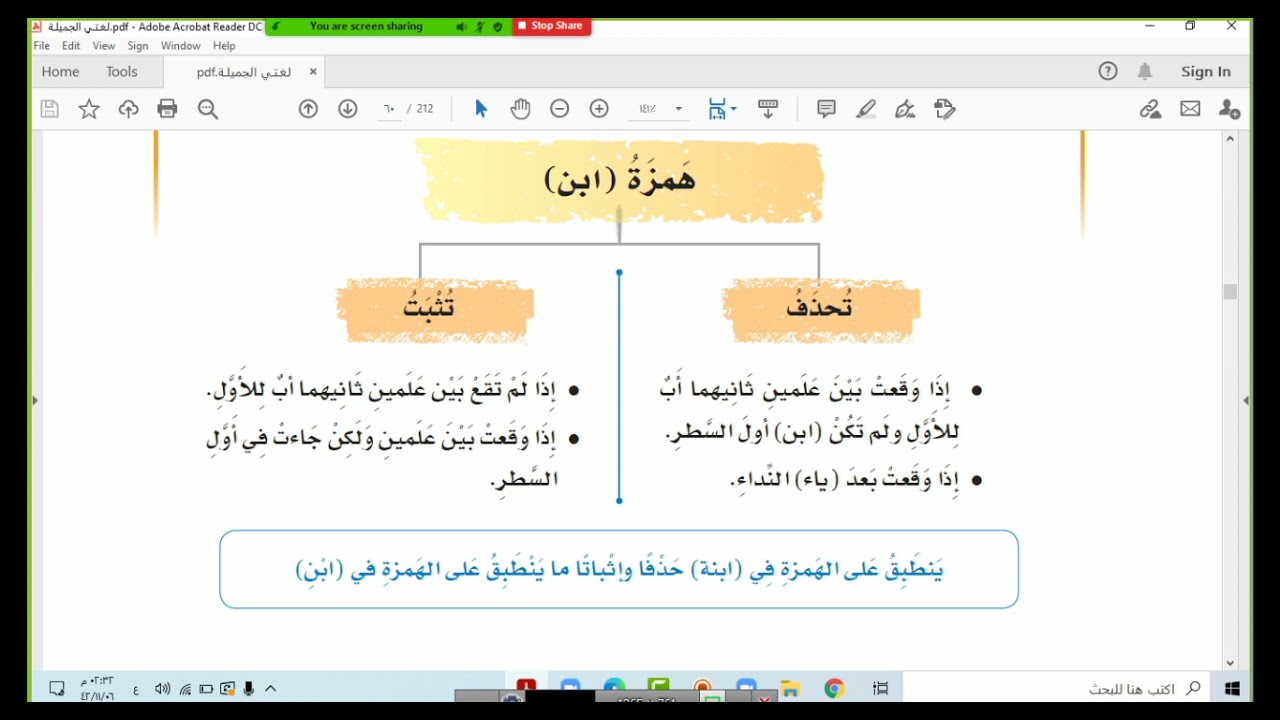Viewport: 1280px width, 720px height.
Task: Click the تُحذف heading in the page
Action: click(820, 306)
